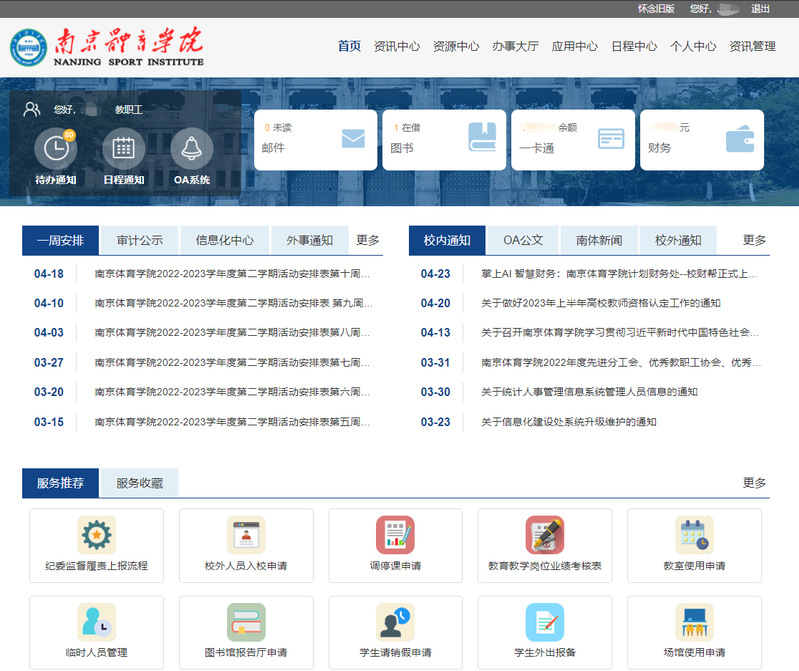Switch to the 服务收藏 tab
Viewport: 799px width, 671px height.
139,483
